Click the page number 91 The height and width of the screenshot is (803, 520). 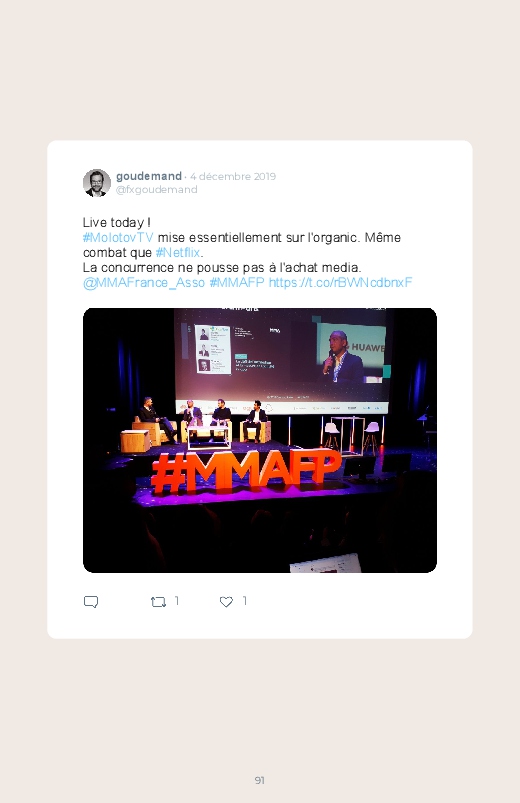pyautogui.click(x=260, y=780)
